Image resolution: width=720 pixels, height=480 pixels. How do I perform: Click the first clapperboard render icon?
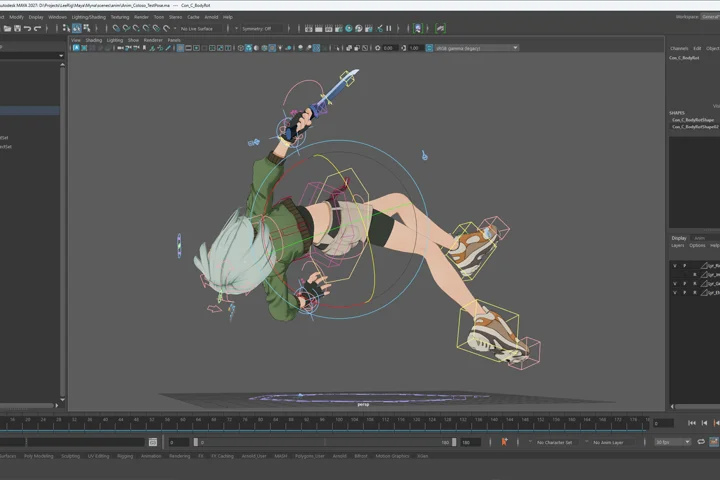click(x=309, y=28)
